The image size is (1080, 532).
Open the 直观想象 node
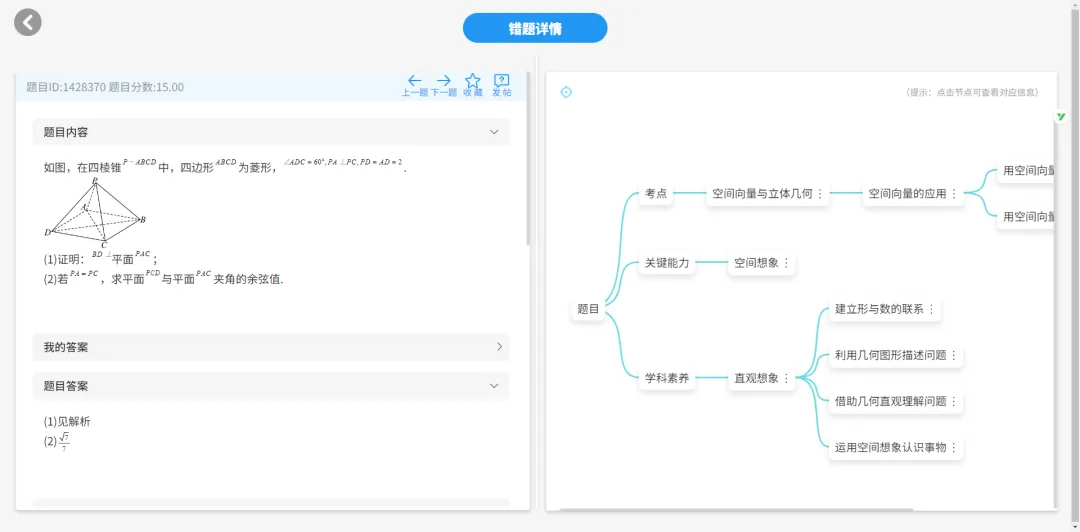coord(762,378)
